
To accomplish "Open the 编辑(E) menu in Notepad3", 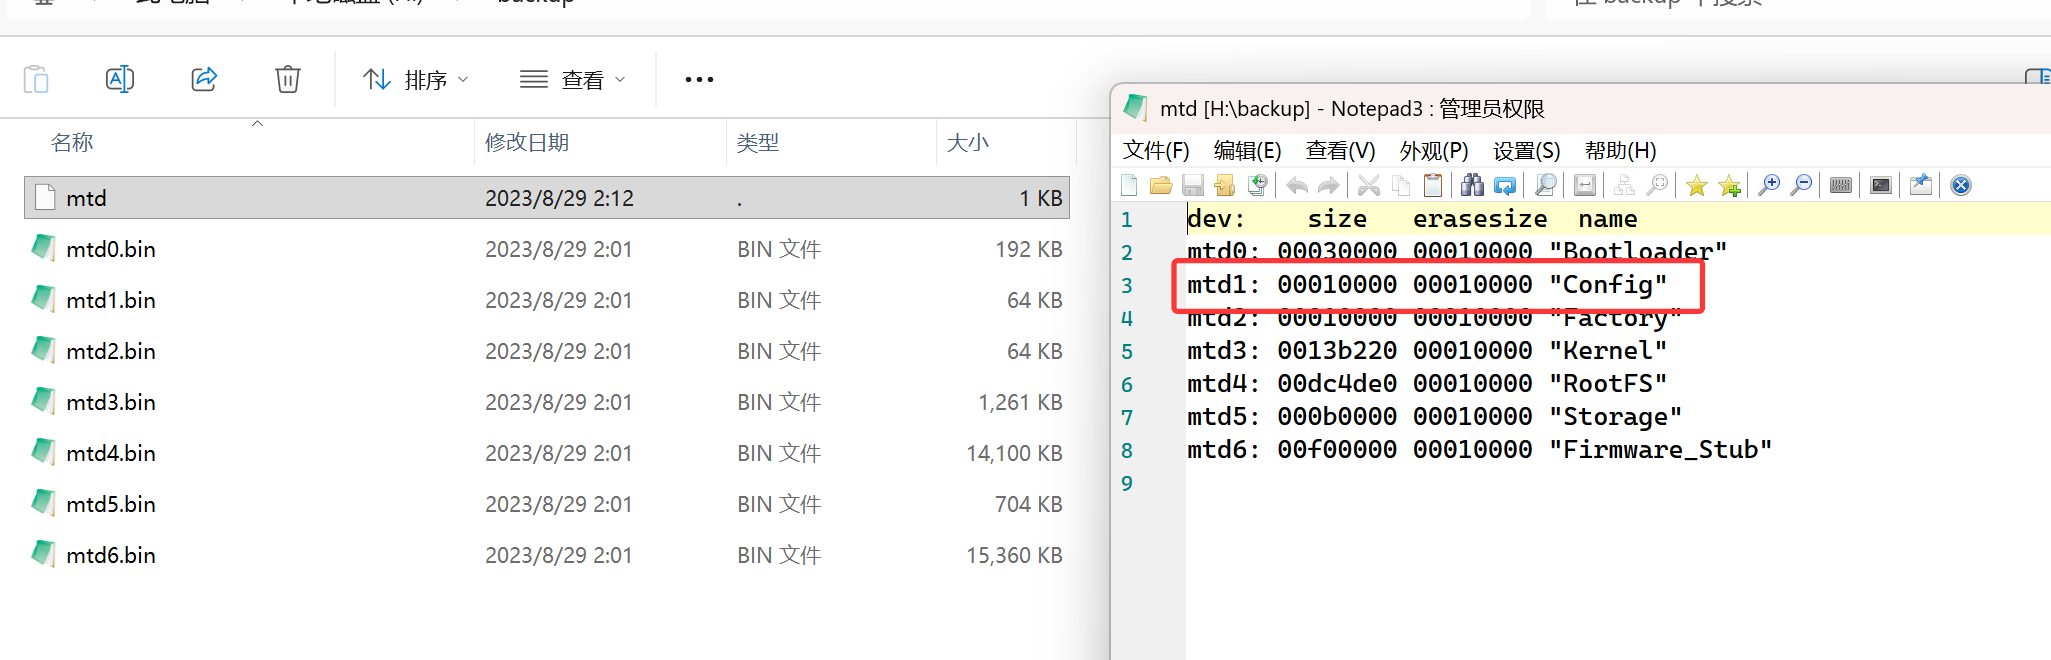I will pyautogui.click(x=1247, y=150).
